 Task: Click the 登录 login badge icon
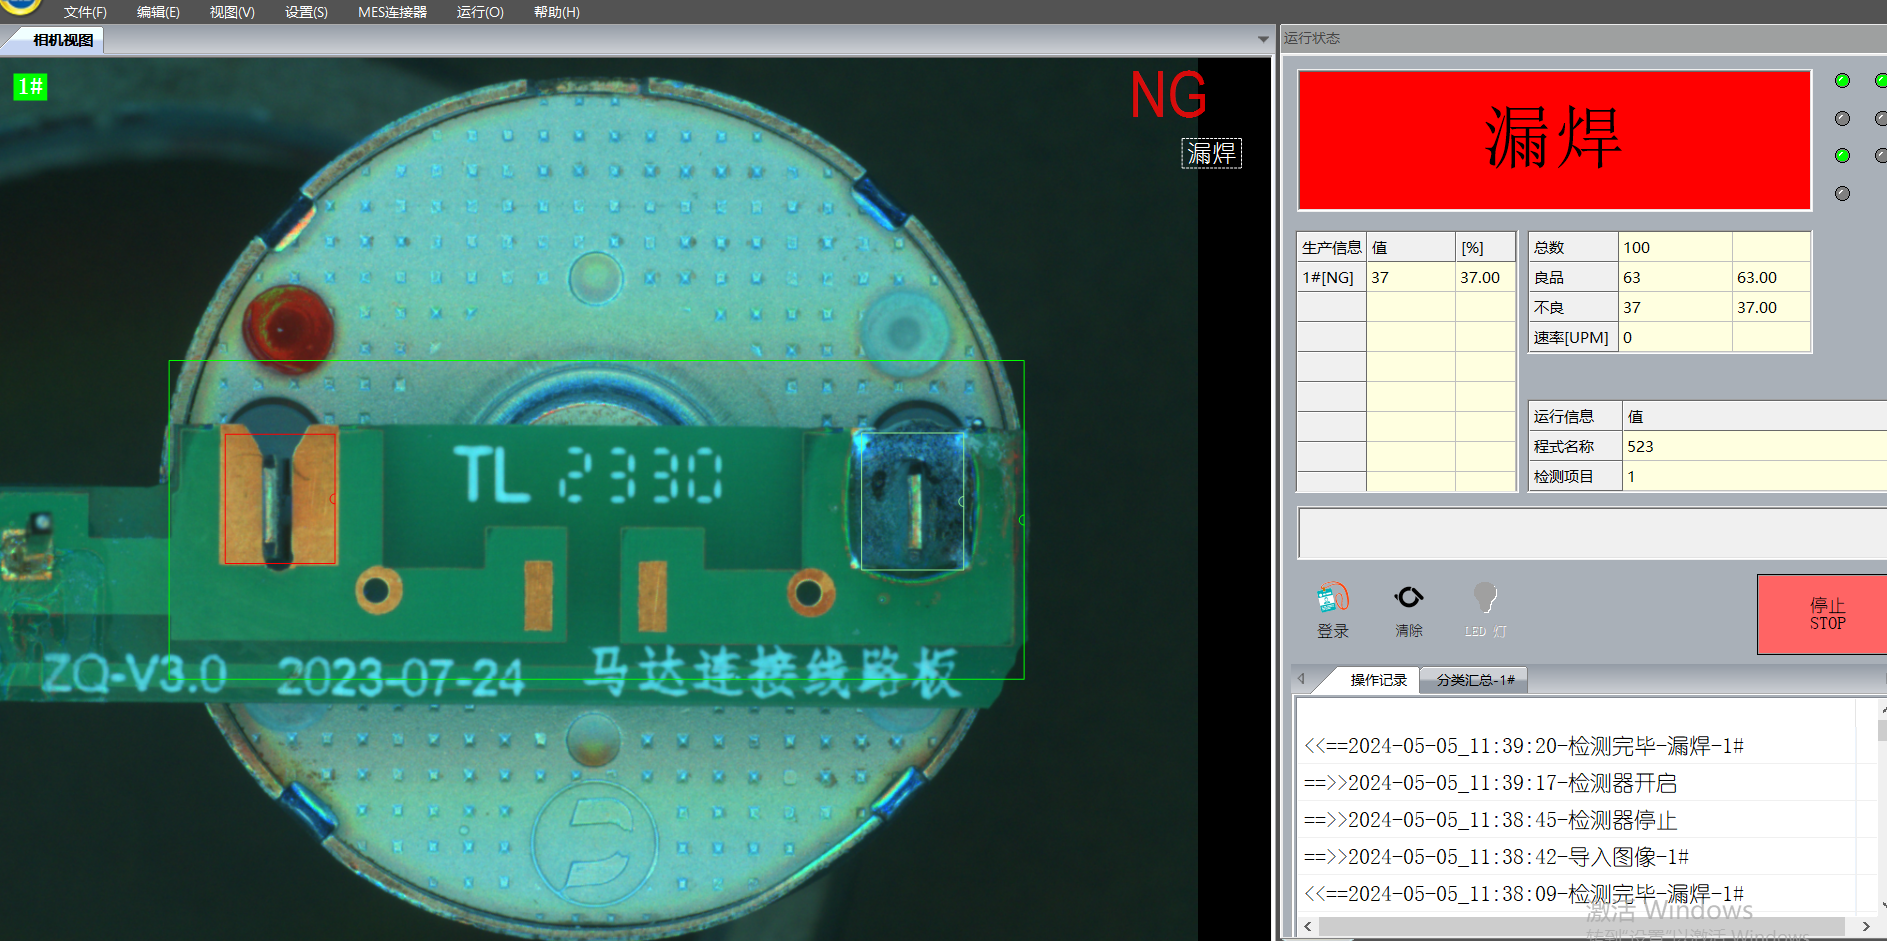click(1333, 599)
